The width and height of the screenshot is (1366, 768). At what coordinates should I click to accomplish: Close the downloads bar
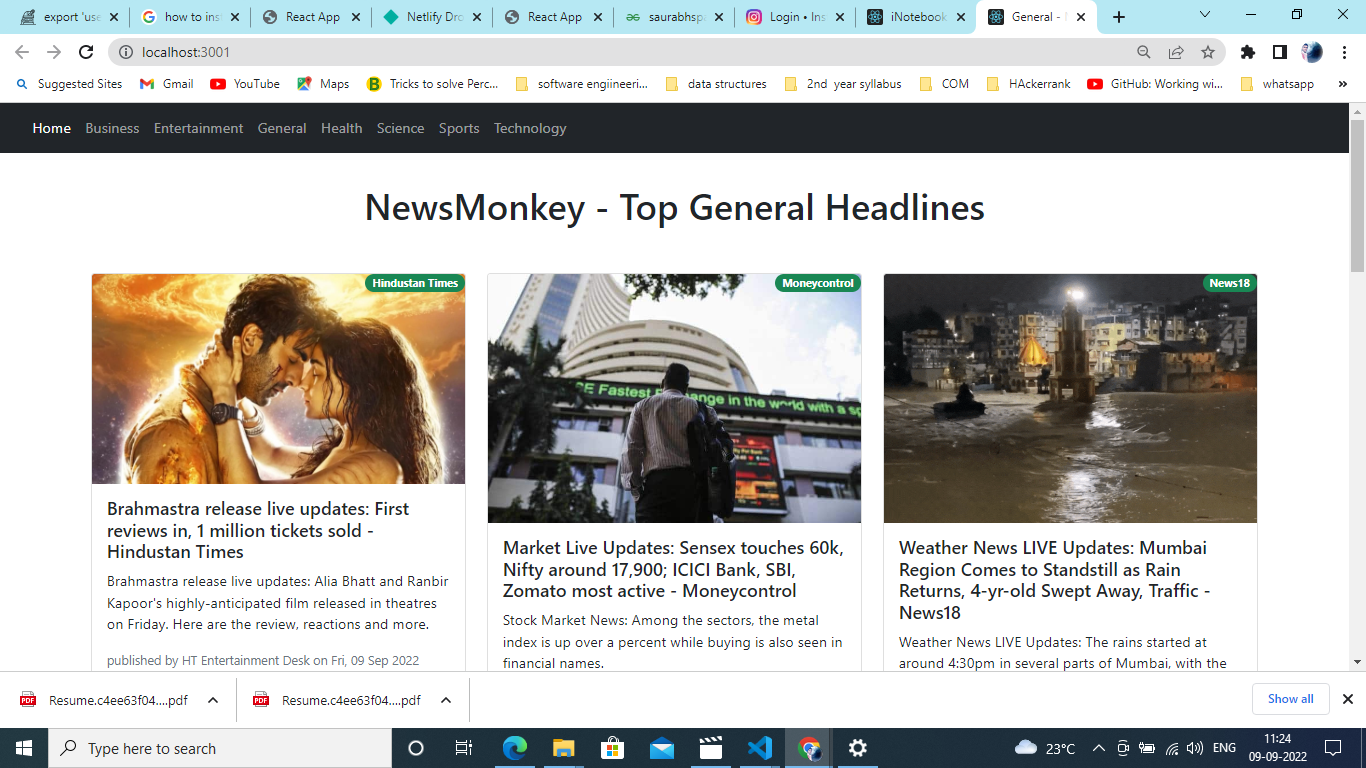[x=1347, y=699]
